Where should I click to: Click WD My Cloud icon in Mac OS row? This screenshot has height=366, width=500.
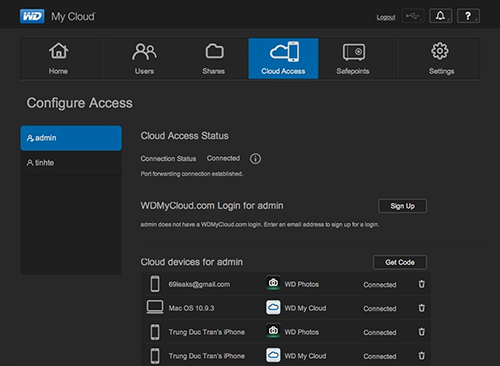(x=273, y=307)
